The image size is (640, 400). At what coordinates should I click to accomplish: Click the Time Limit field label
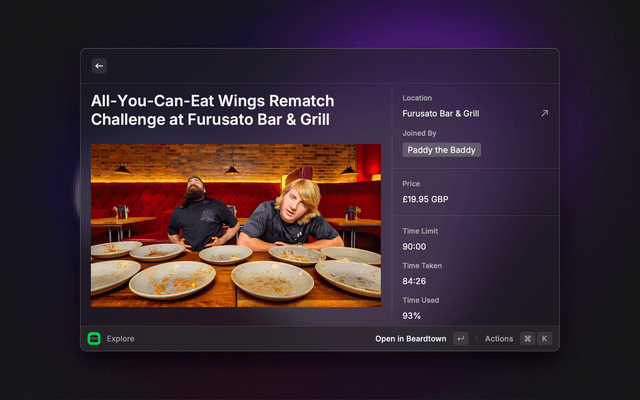click(x=420, y=231)
